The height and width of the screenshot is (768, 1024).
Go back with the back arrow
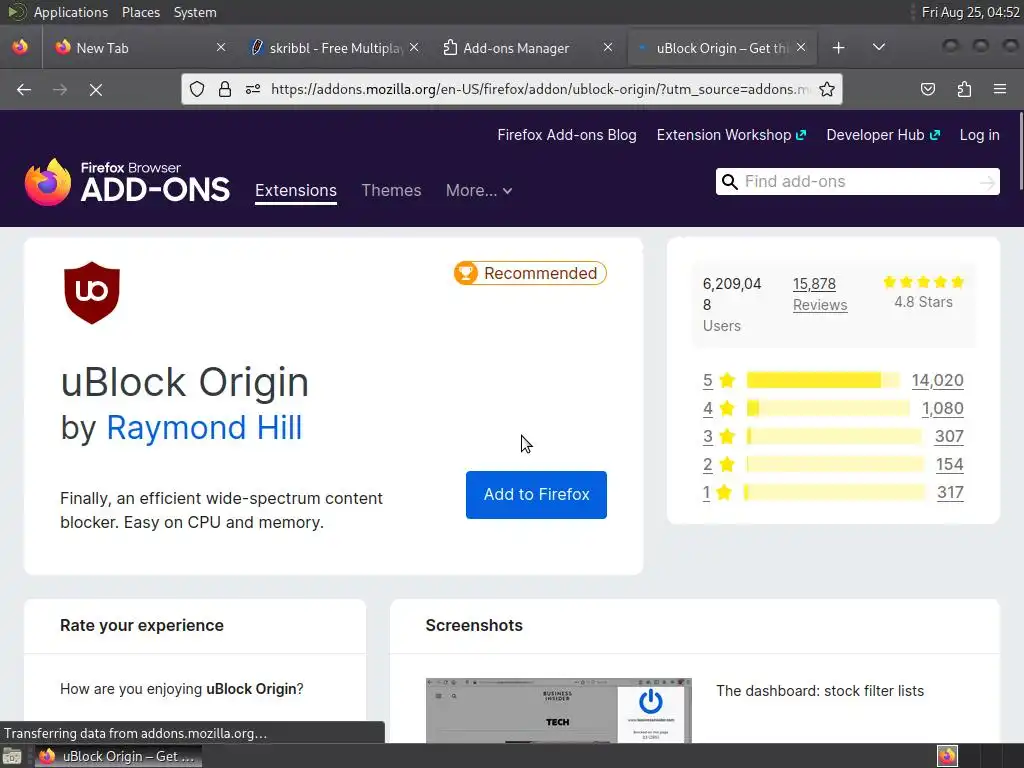click(24, 89)
